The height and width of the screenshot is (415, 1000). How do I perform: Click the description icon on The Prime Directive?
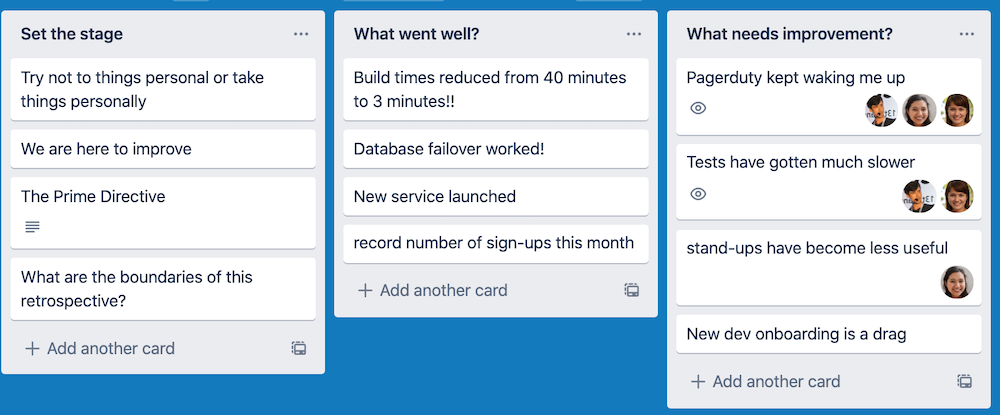[33, 226]
